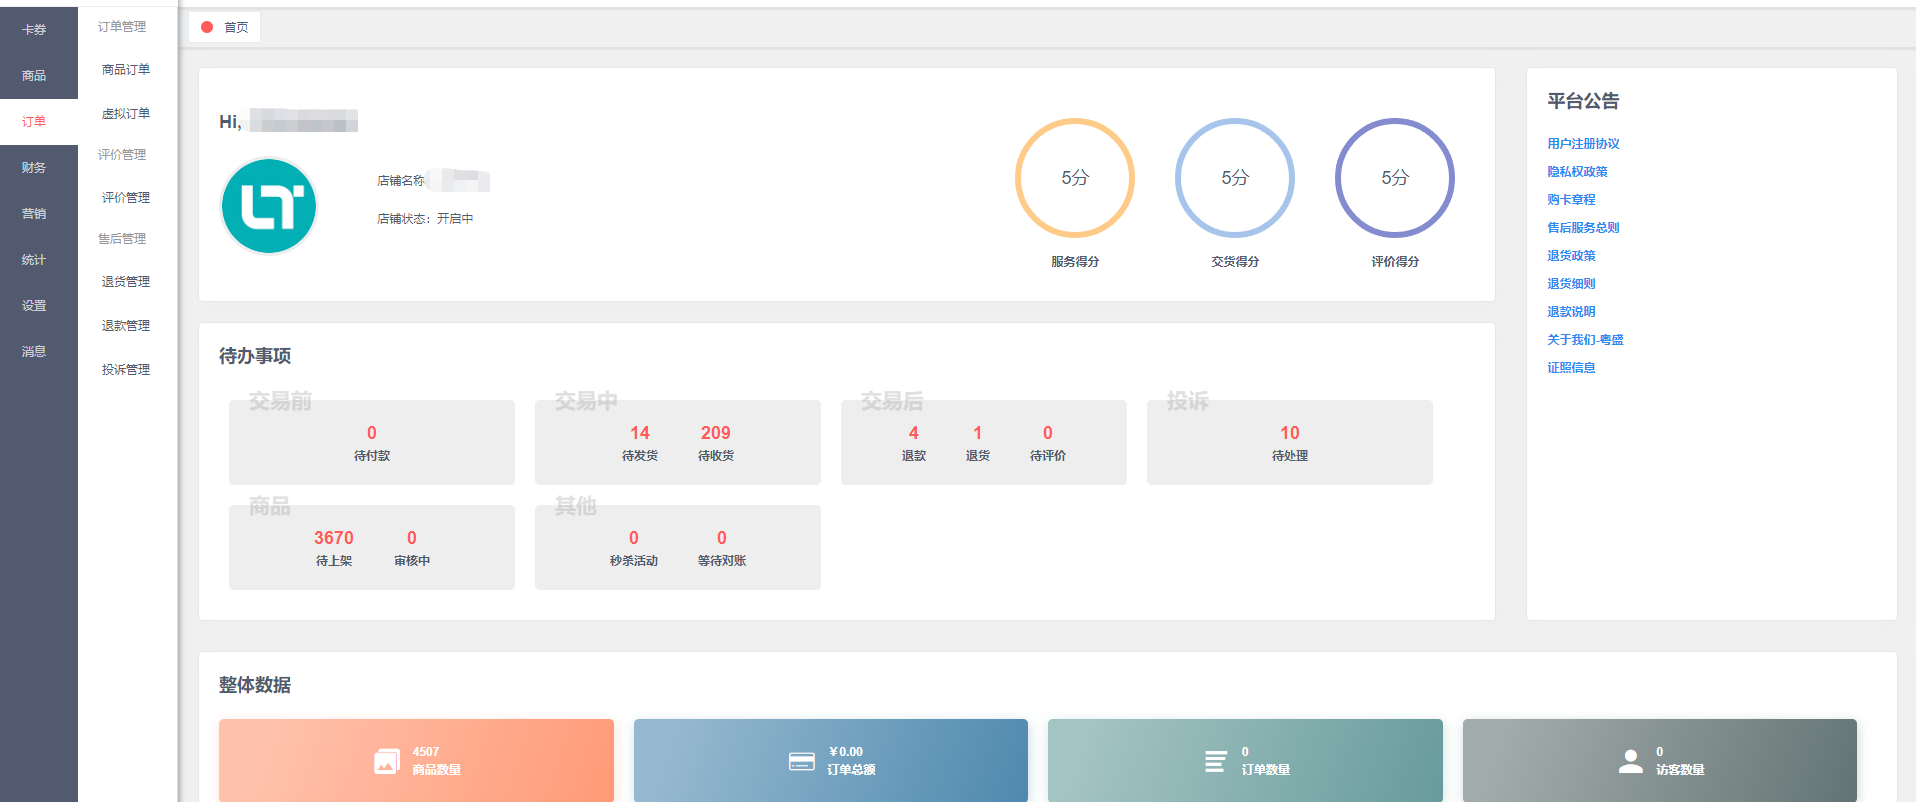The width and height of the screenshot is (1916, 802).
Task: Click the 平台公告 heading
Action: 1583,101
